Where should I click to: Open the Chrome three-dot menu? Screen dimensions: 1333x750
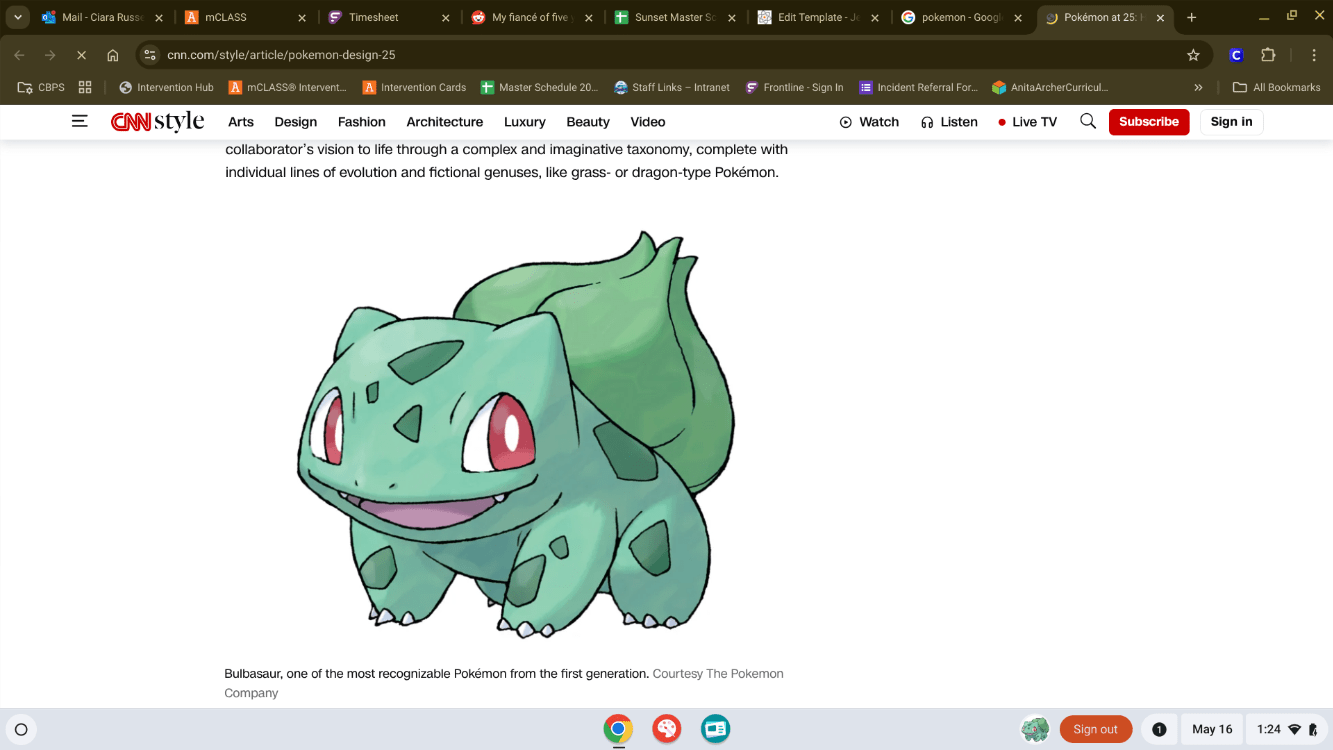(x=1314, y=55)
